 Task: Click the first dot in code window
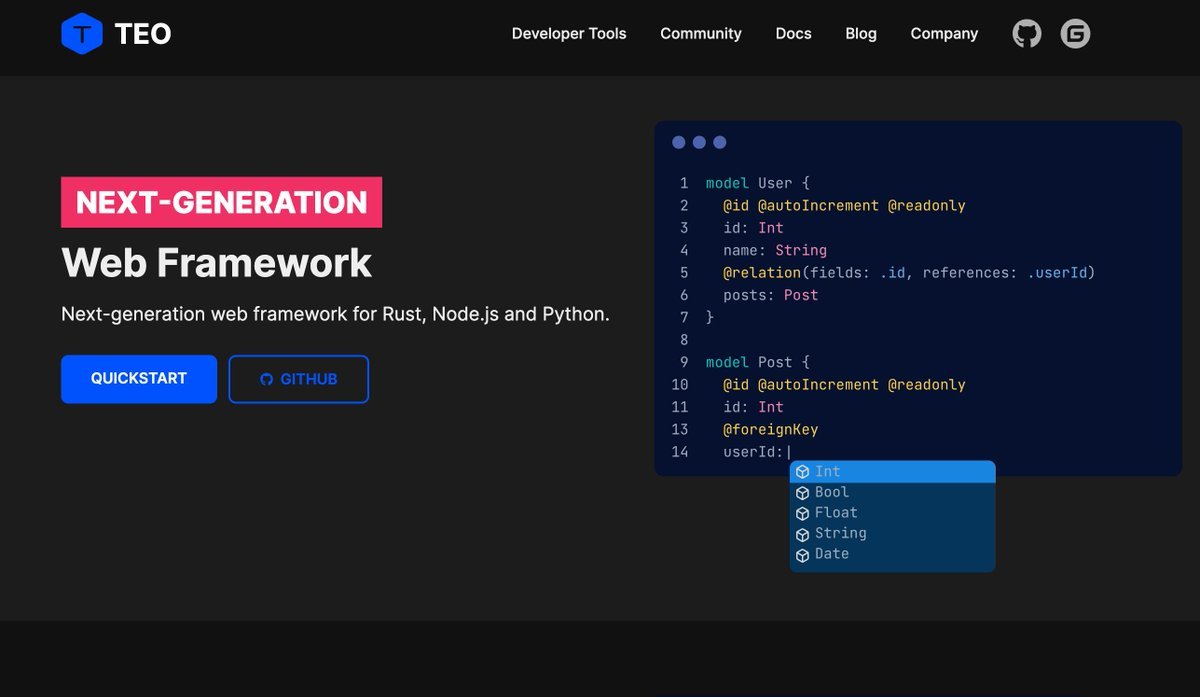click(679, 143)
